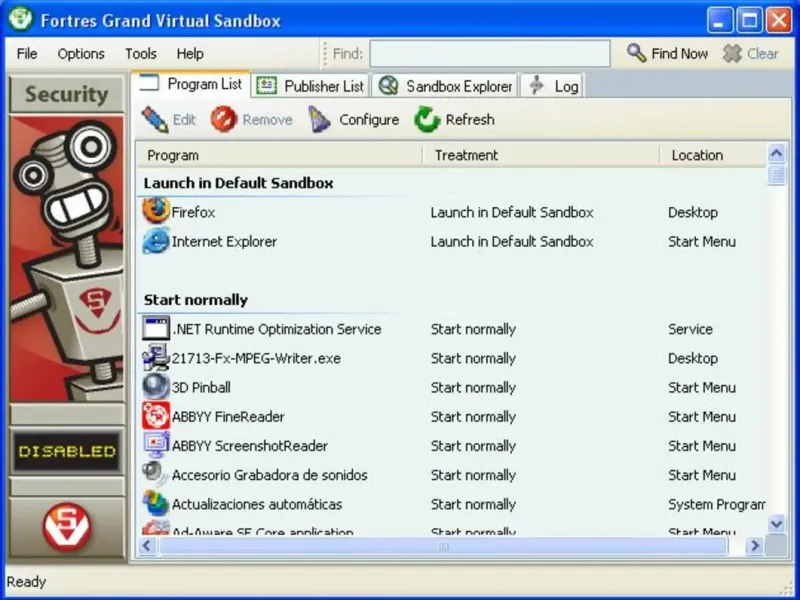Click the Publisher List tab icon
The image size is (800, 600).
[x=266, y=86]
